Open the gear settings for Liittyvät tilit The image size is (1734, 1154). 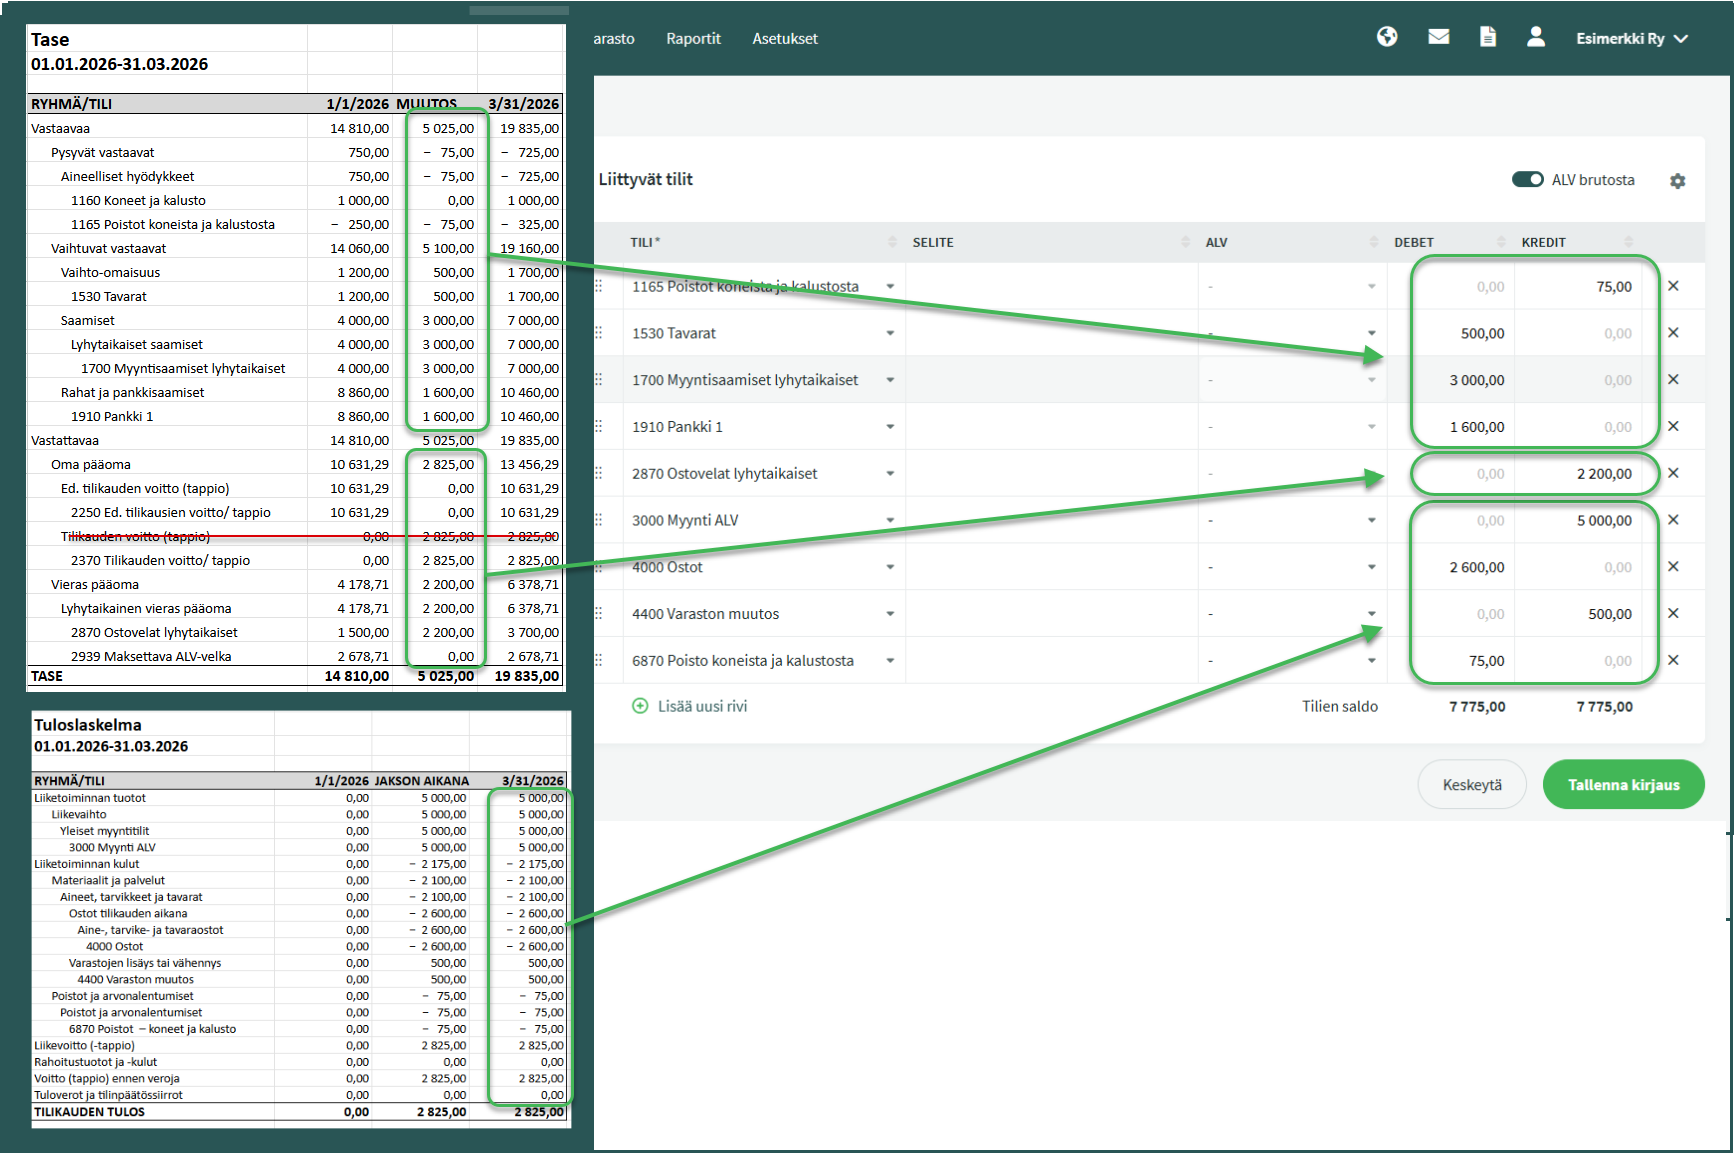[1677, 181]
